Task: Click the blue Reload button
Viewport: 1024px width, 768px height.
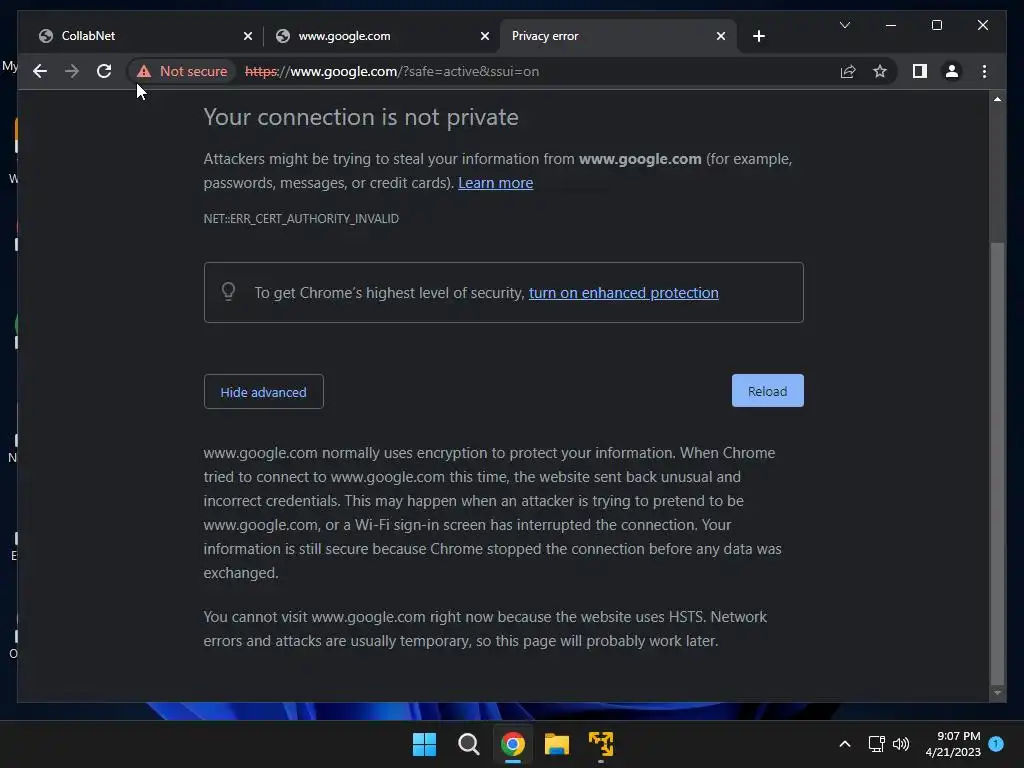Action: 767,391
